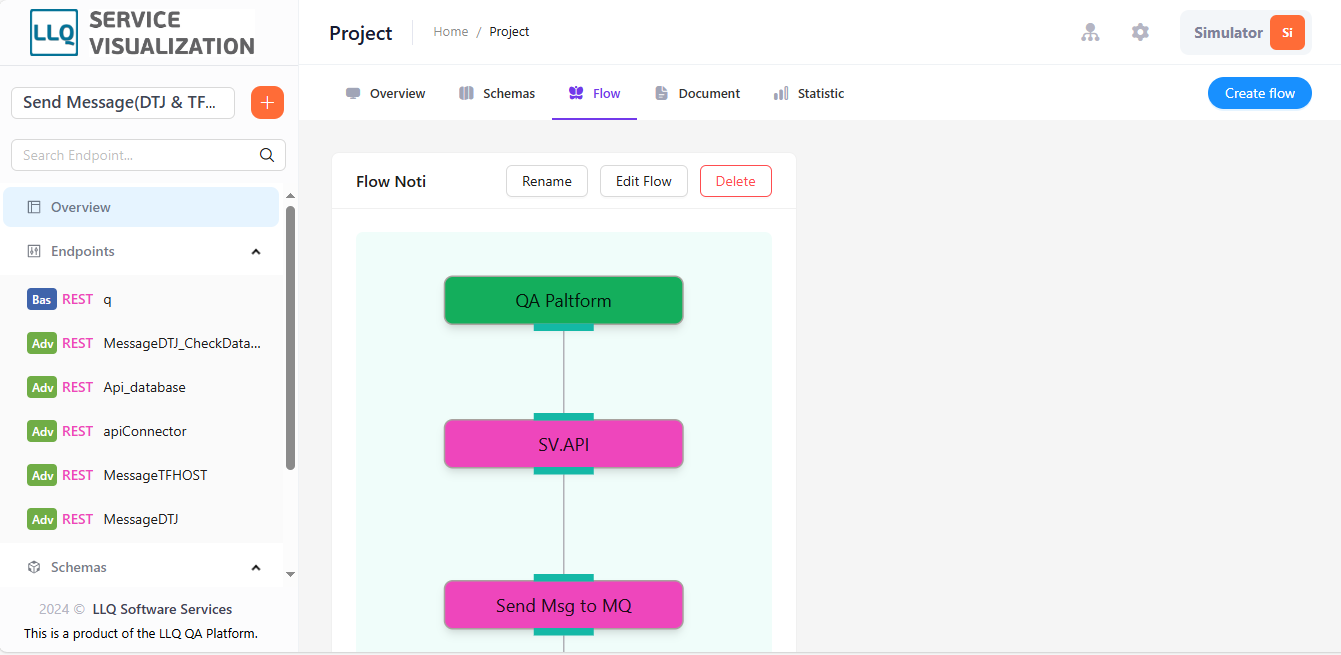Click the Endpoints section icon
The image size is (1341, 655).
[x=34, y=251]
